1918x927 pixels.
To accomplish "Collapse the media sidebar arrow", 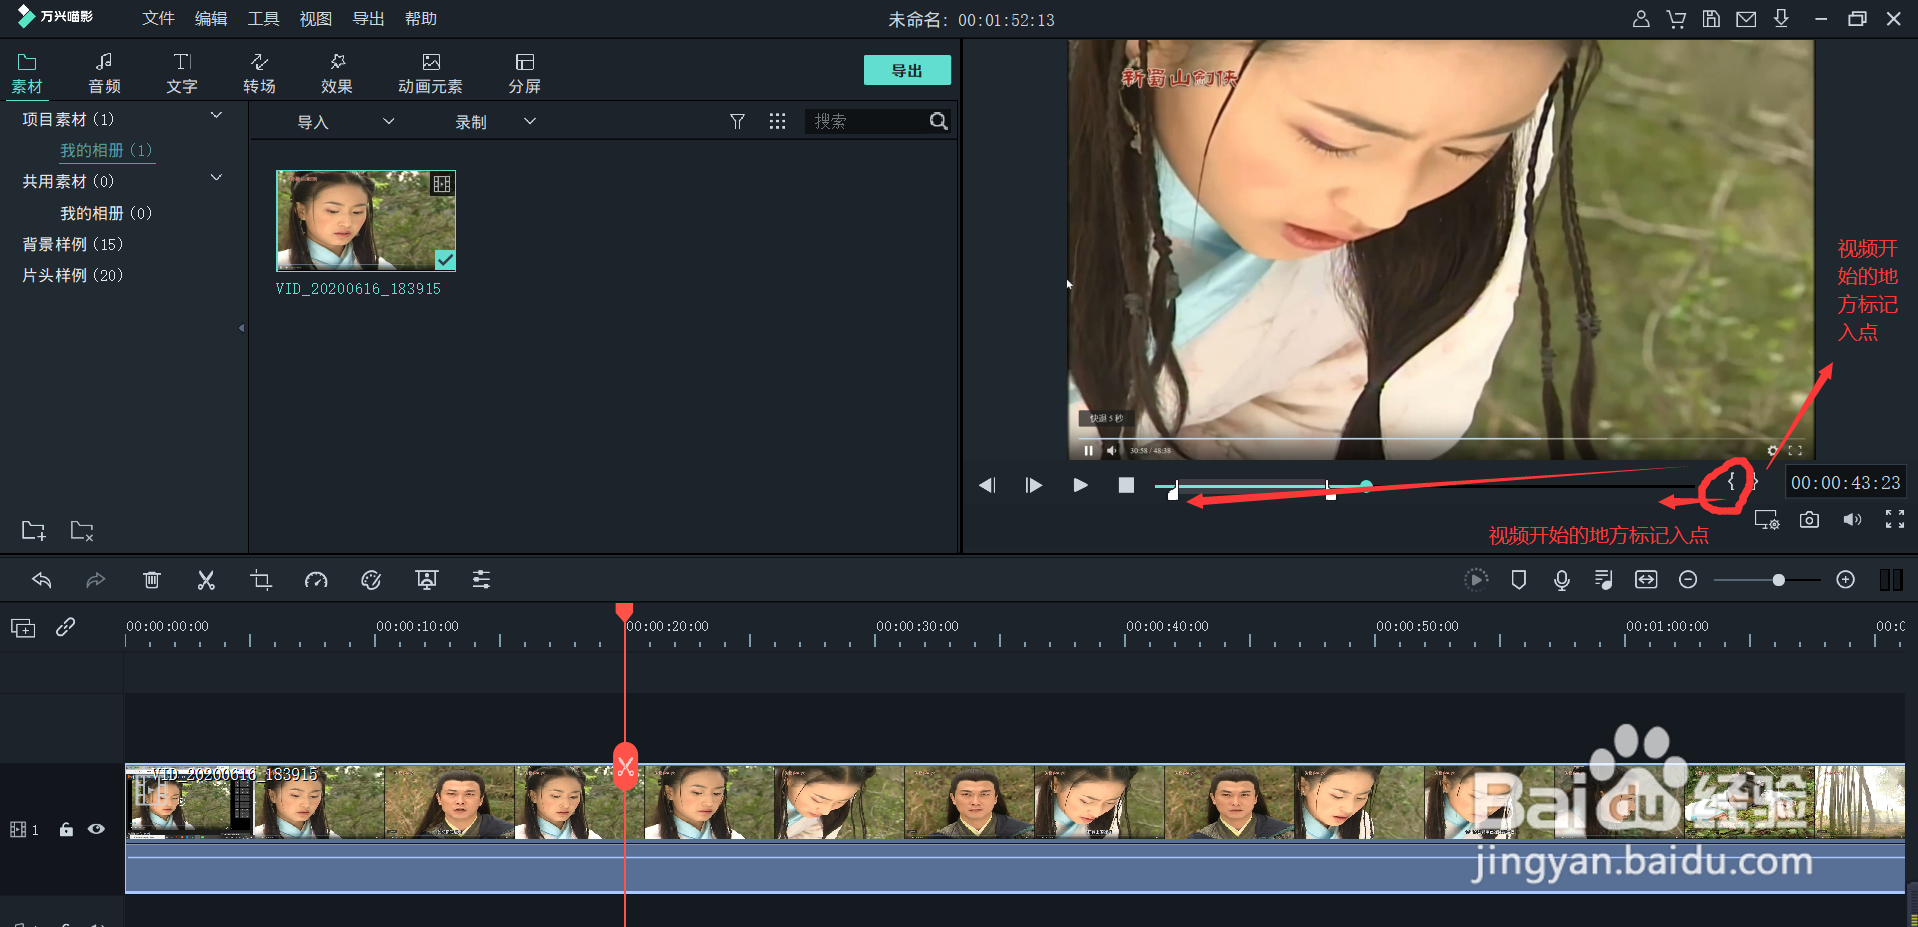I will [241, 328].
